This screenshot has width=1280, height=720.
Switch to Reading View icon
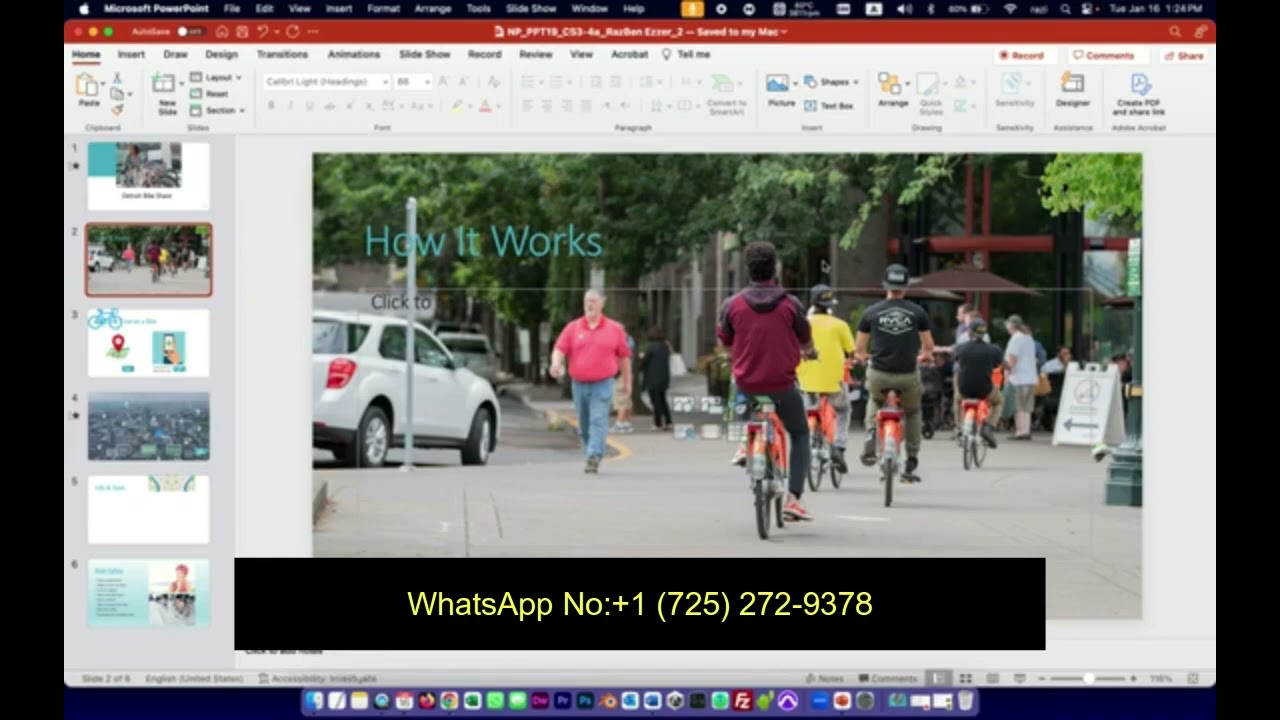[992, 678]
